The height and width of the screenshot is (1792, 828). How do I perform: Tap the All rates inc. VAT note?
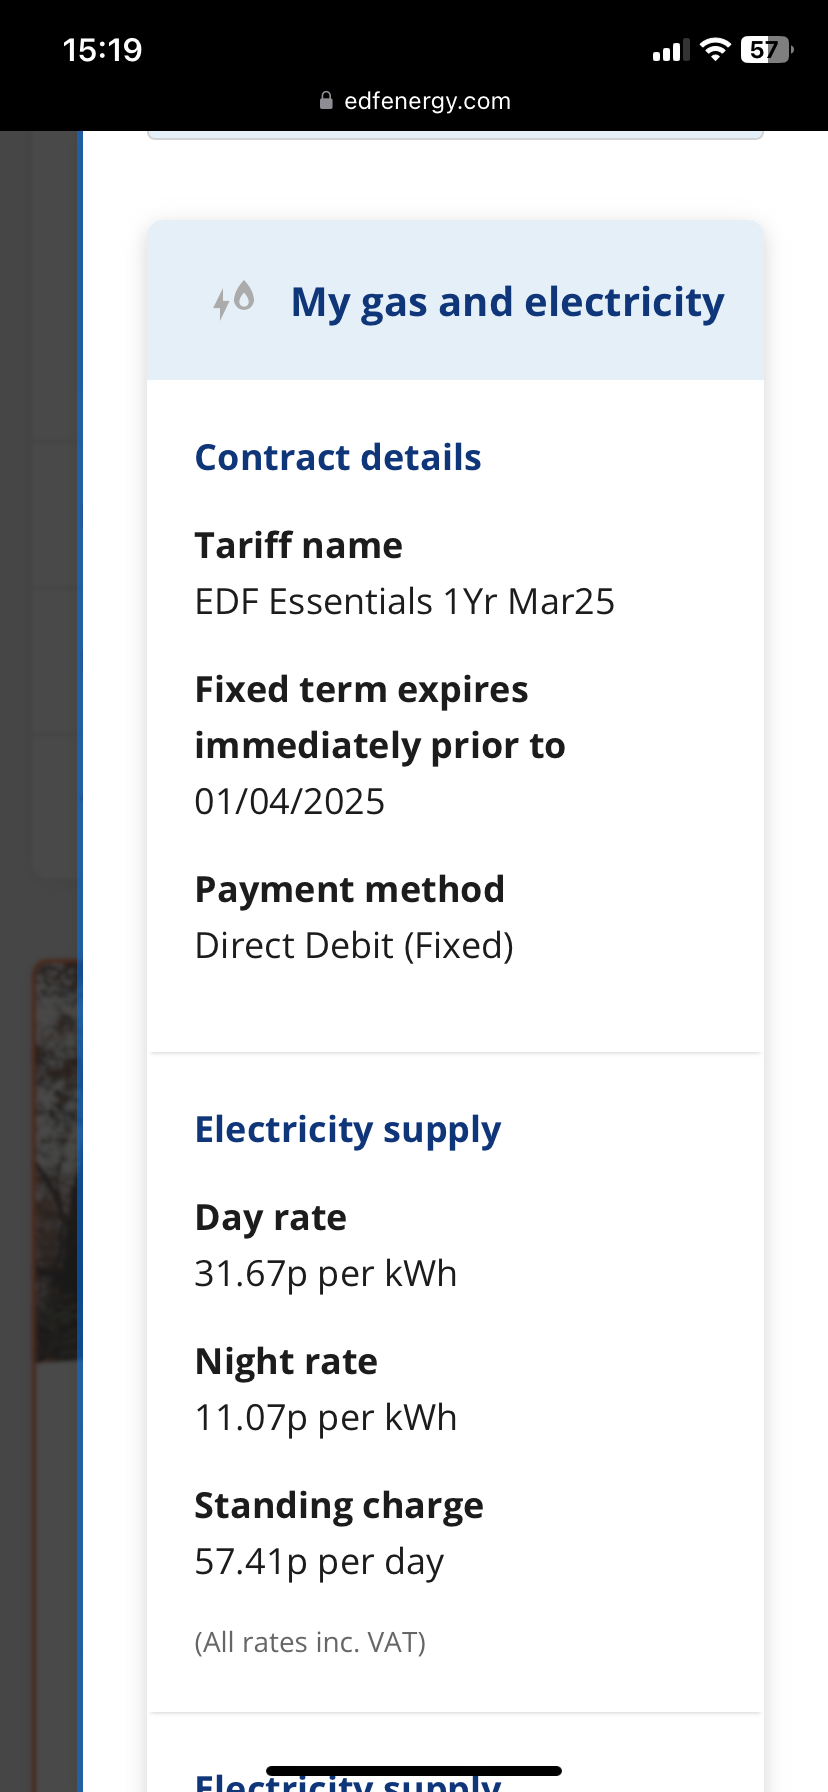310,1642
